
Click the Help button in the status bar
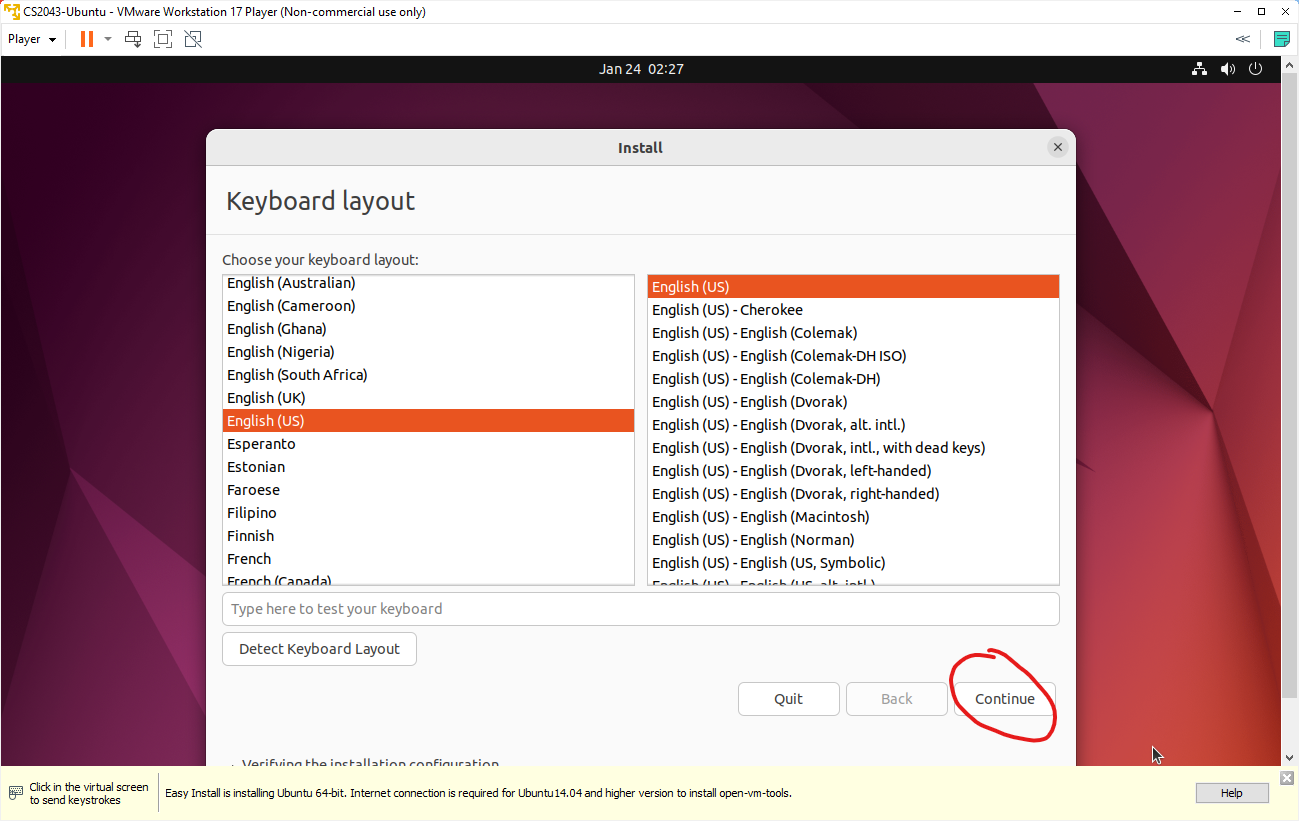pyautogui.click(x=1231, y=792)
